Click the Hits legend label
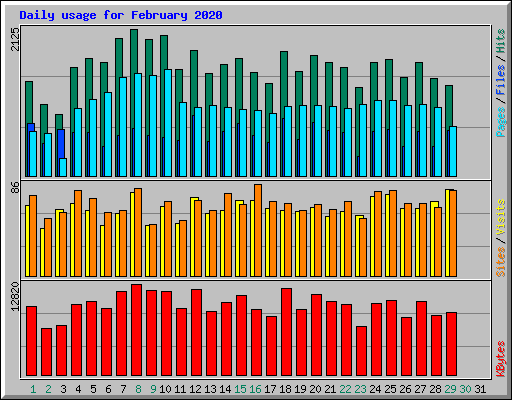 [x=501, y=41]
